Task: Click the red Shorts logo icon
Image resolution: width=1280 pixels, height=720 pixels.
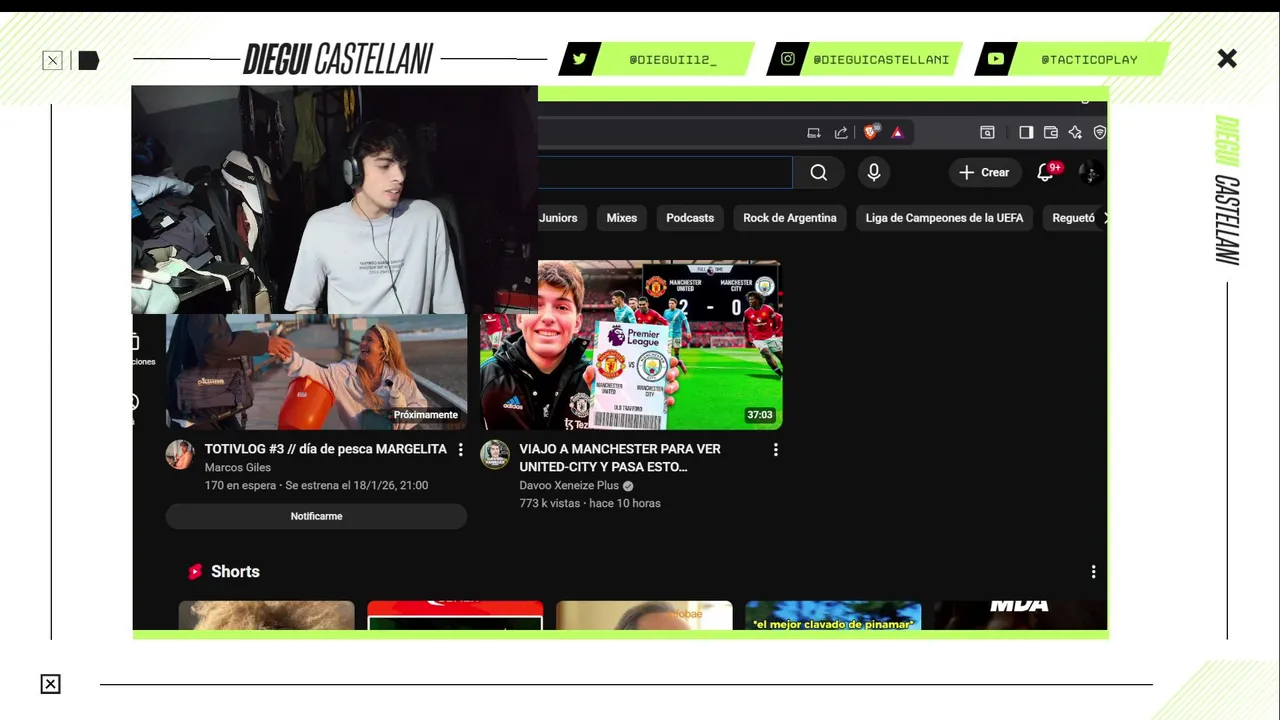Action: (195, 572)
